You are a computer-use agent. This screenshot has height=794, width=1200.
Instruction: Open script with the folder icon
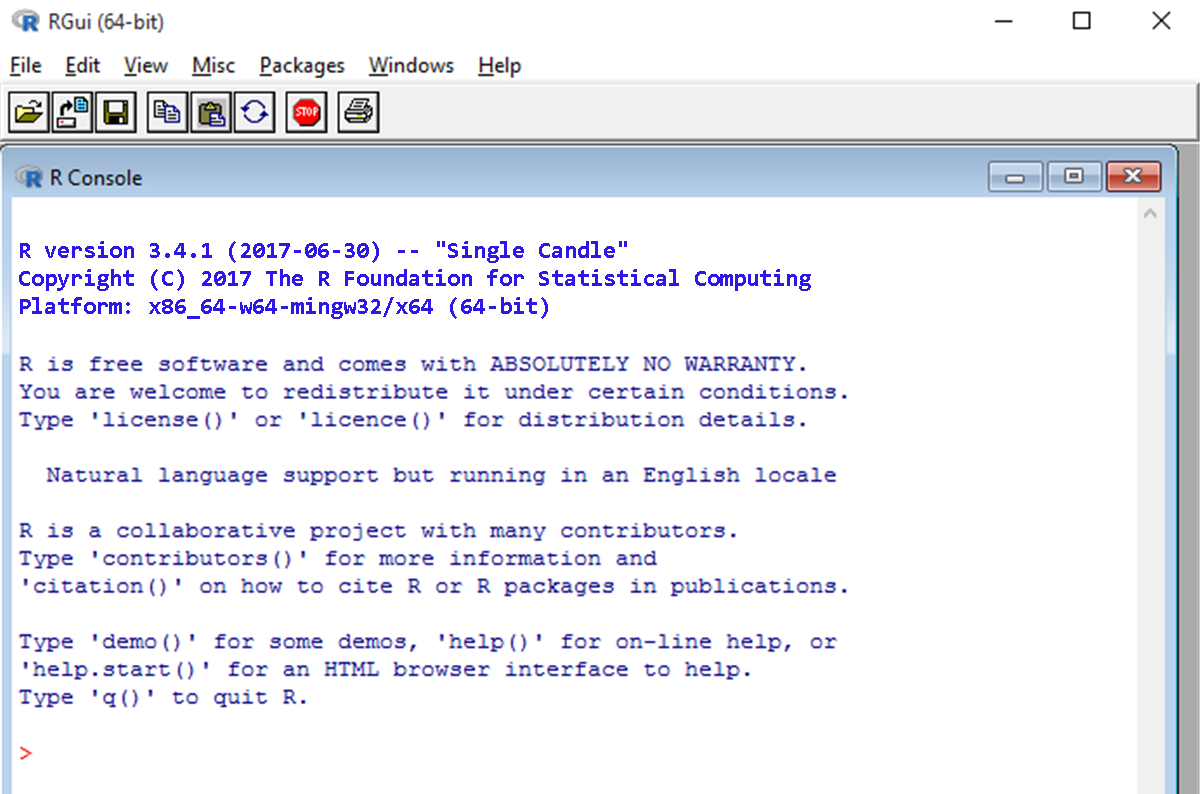click(29, 112)
